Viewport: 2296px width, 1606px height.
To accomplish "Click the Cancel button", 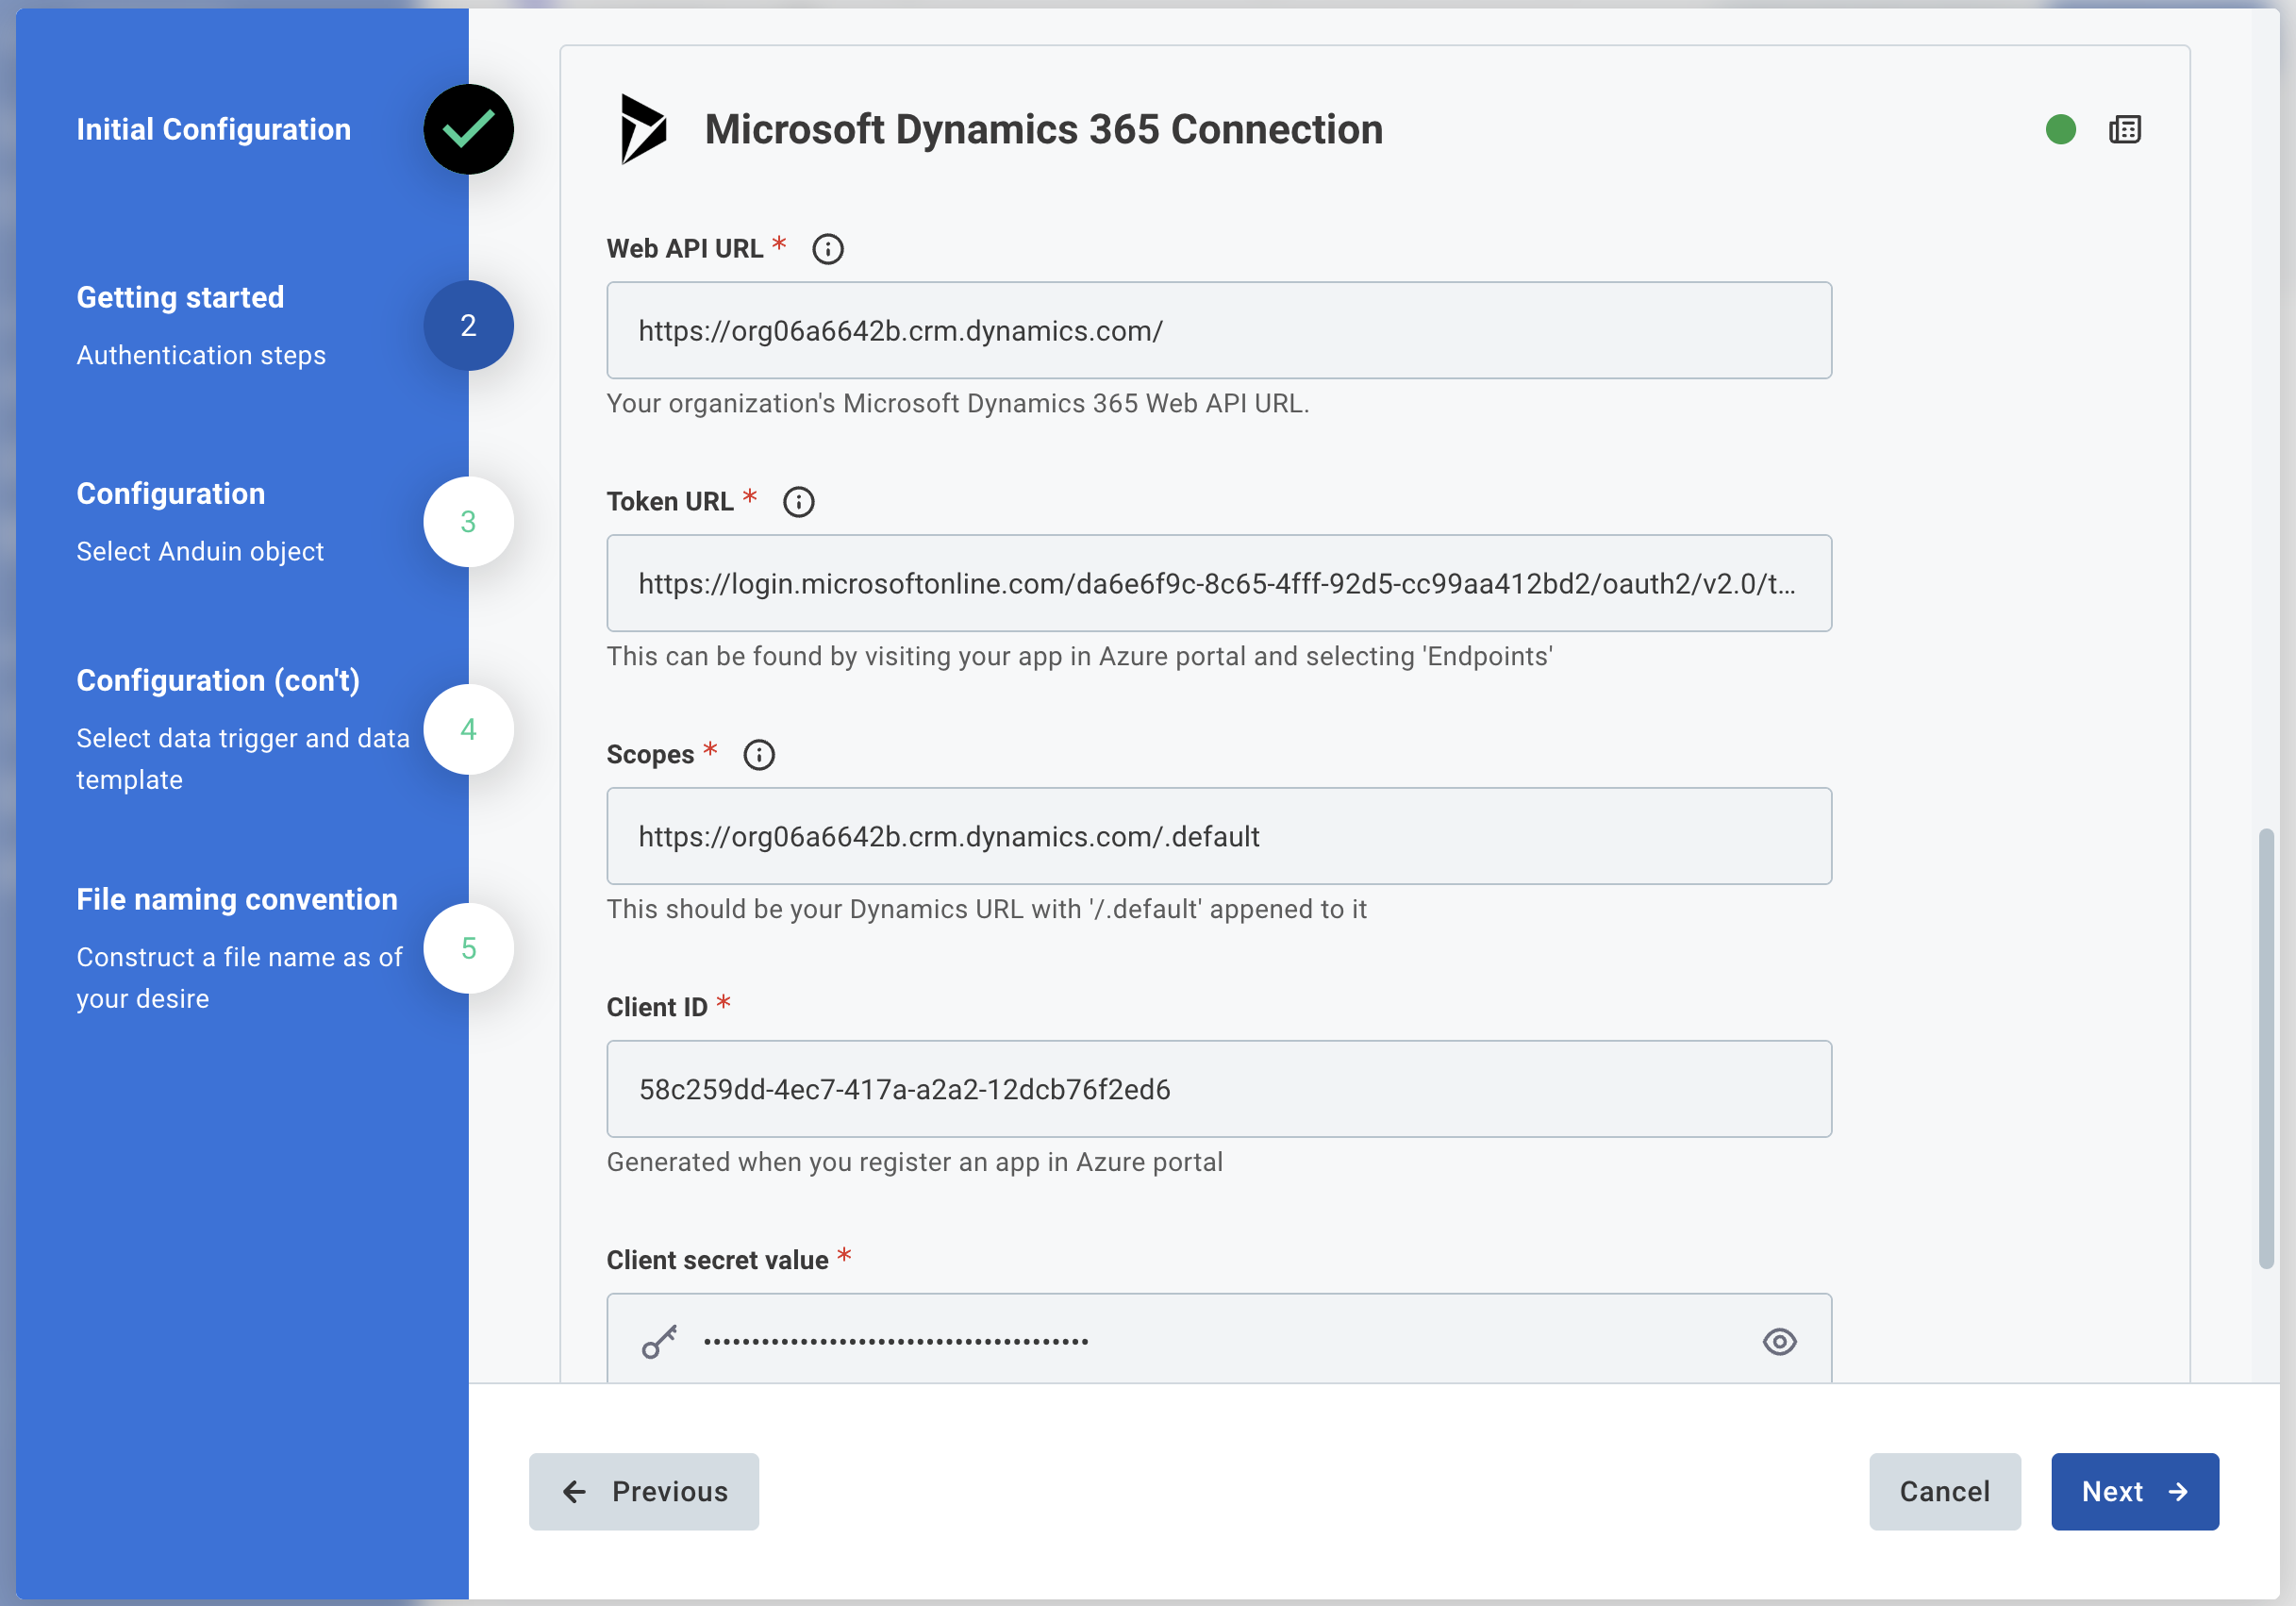I will [1945, 1492].
